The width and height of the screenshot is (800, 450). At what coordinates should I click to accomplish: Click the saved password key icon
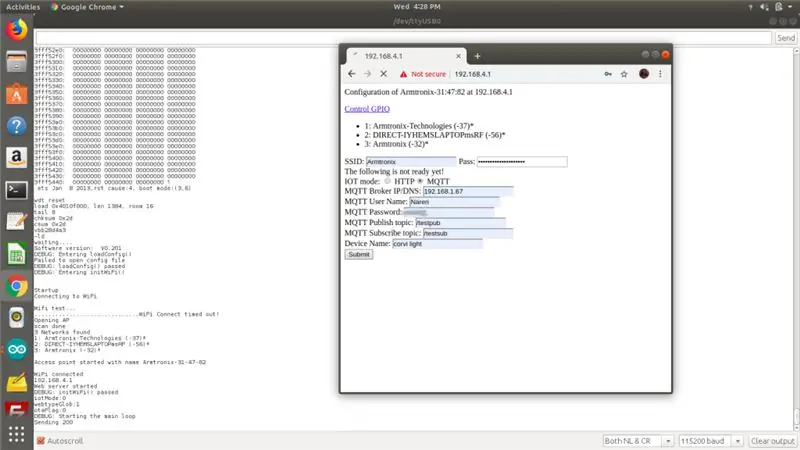coord(608,74)
